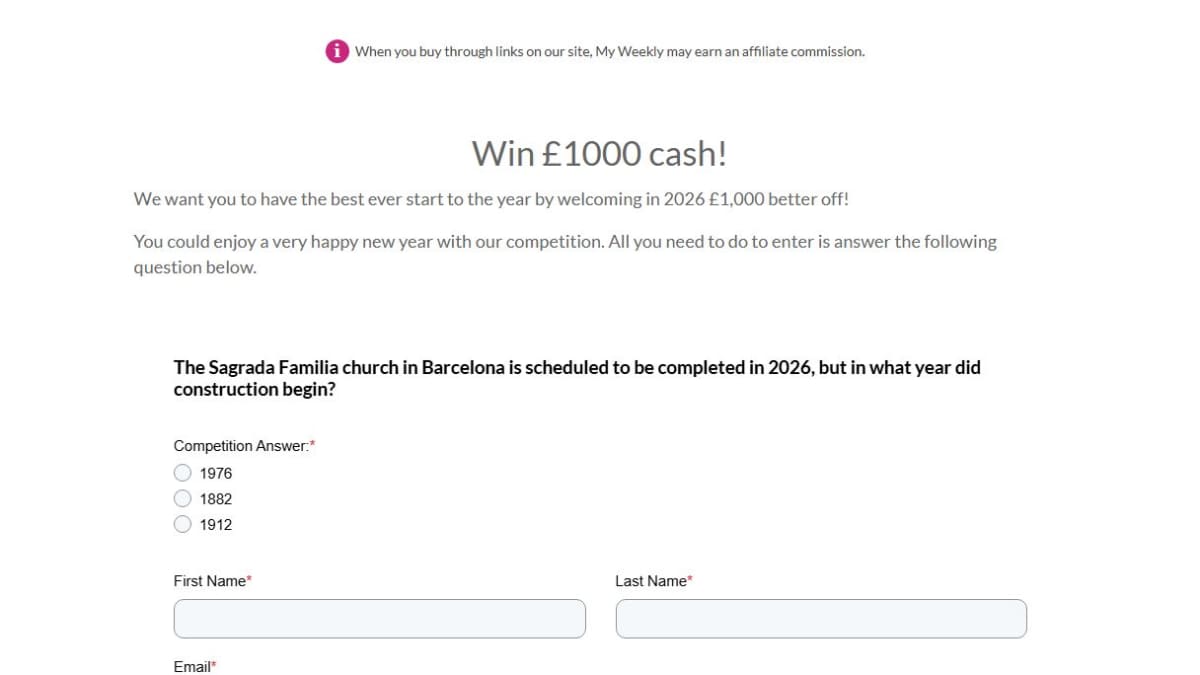1200x675 pixels.
Task: Select the 1976 radio button
Action: [183, 473]
